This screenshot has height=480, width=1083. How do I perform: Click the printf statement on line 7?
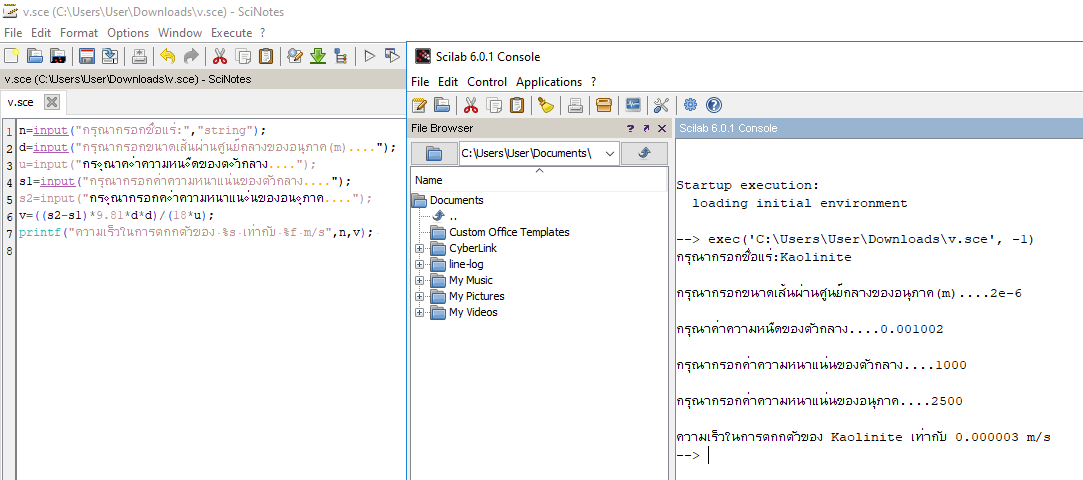196,233
